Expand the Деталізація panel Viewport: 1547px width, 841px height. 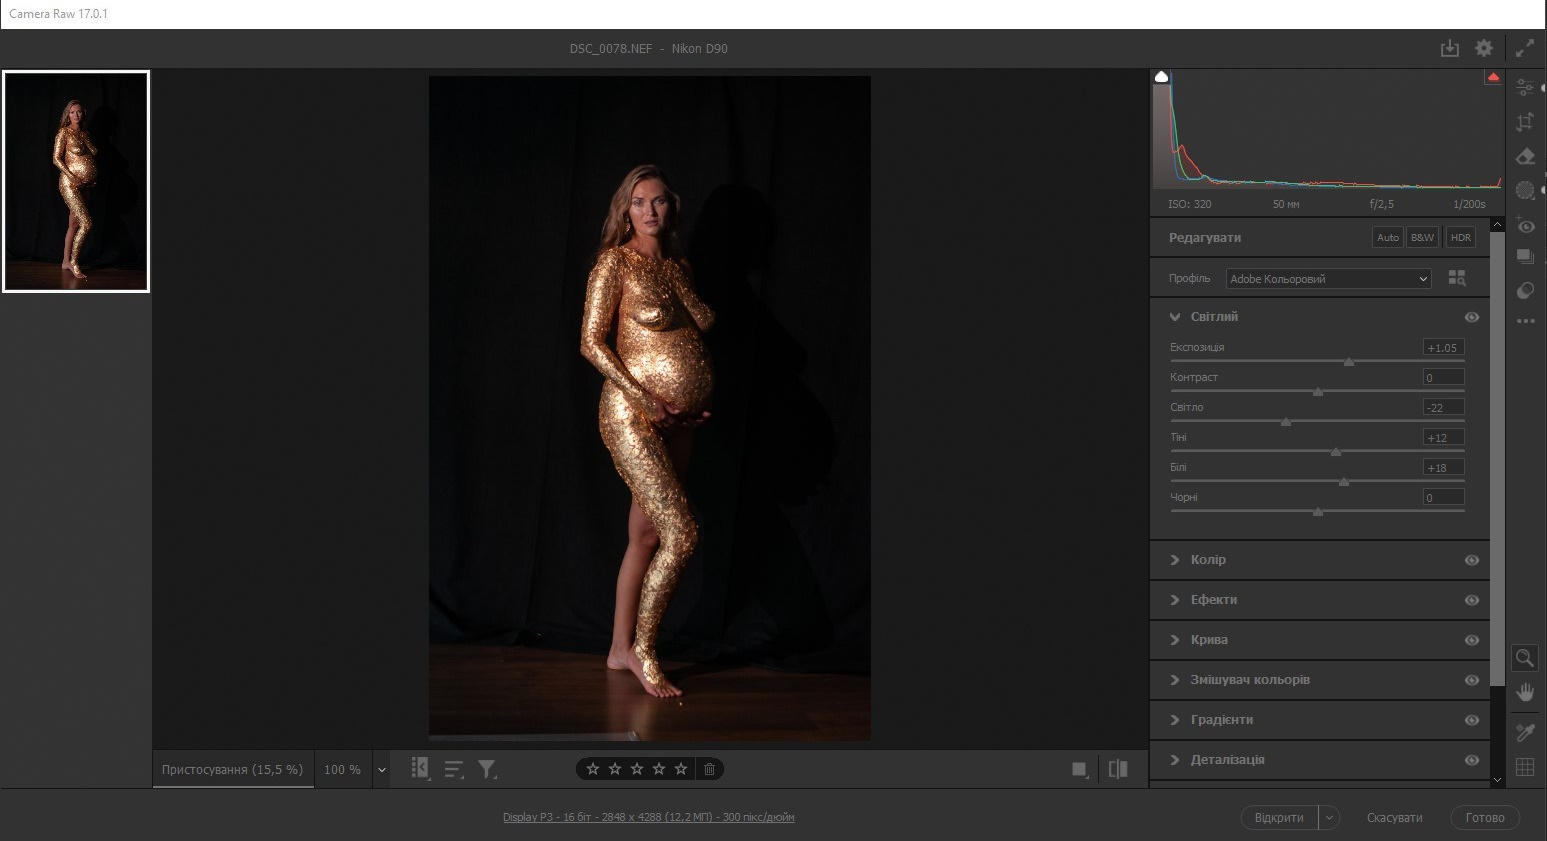pos(1175,760)
